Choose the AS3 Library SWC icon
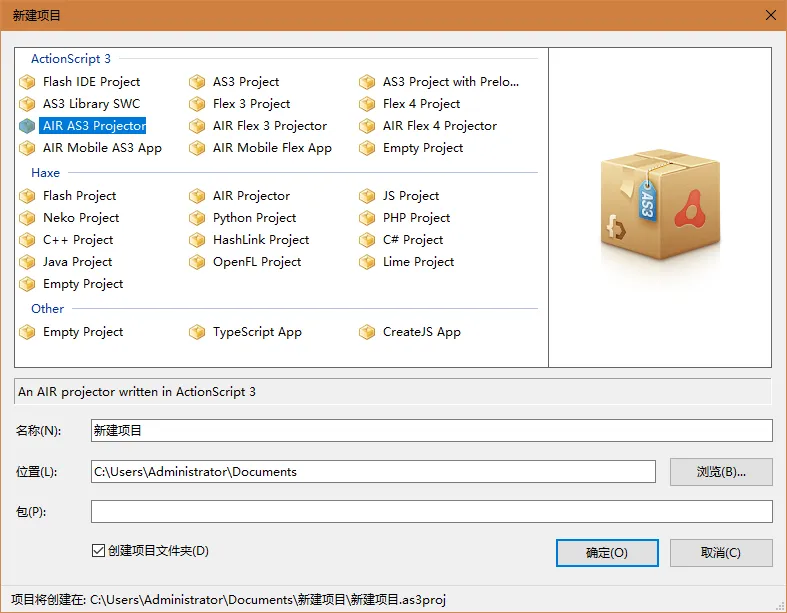This screenshot has width=787, height=613. [27, 104]
